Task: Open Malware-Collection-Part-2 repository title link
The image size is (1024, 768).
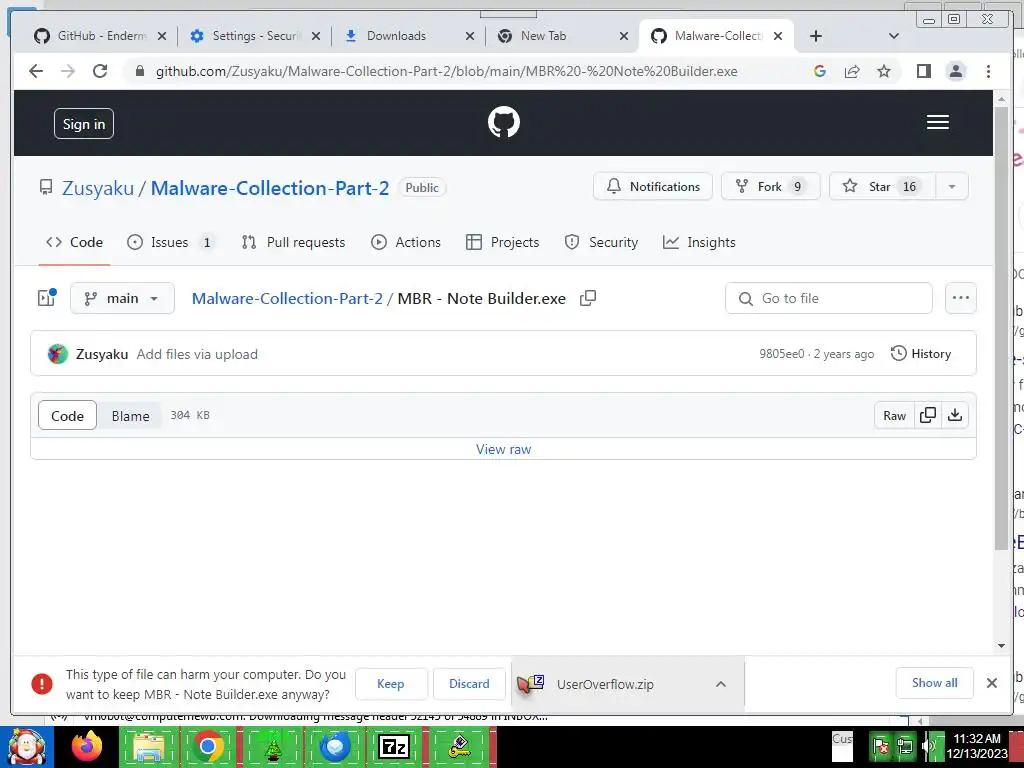Action: pos(270,188)
